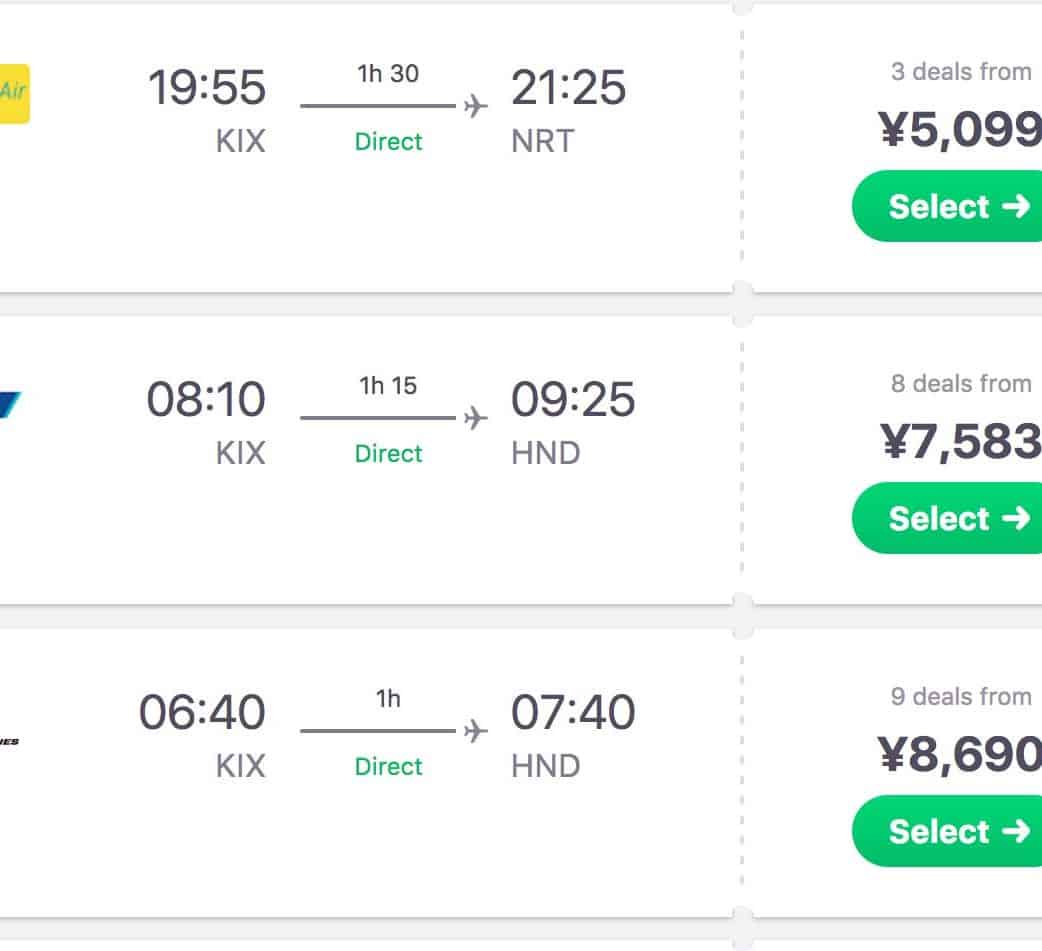
Task: Click the Direct label under 1h 15
Action: click(x=388, y=454)
